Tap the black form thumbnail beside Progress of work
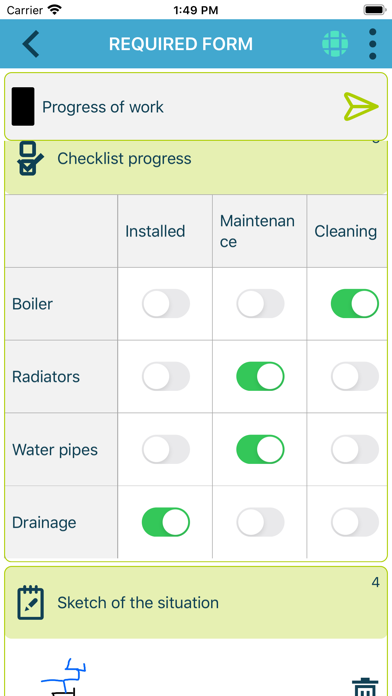 click(x=23, y=107)
